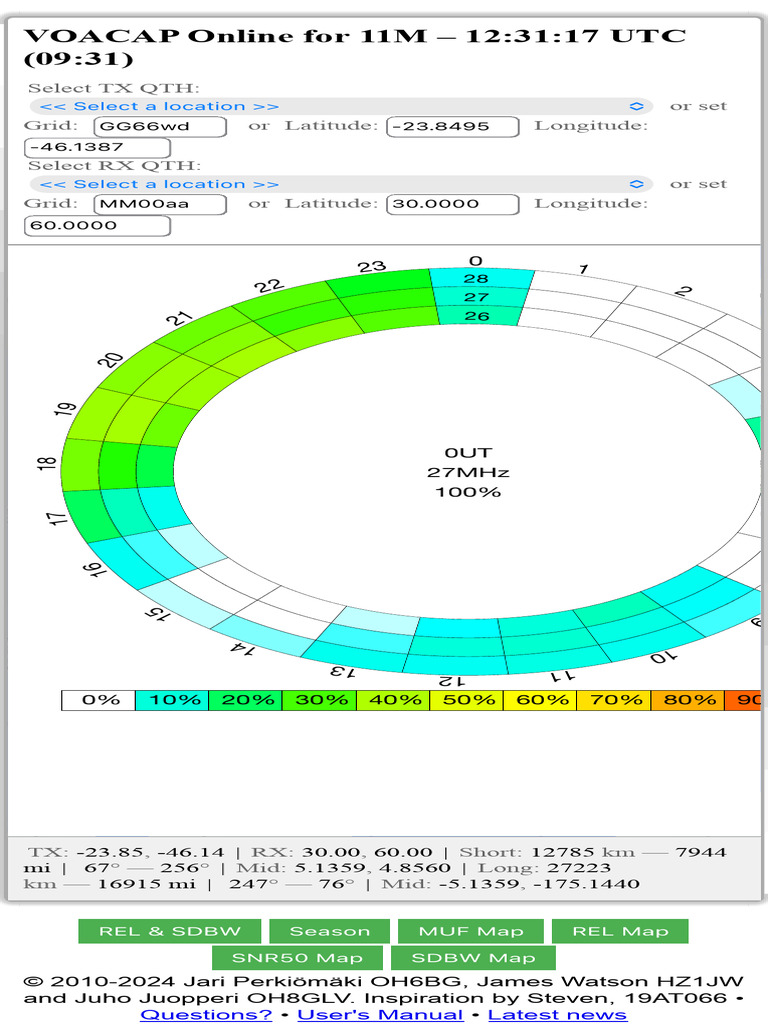Screen dimensions: 768x1024
Task: Open the Season chart button
Action: 330,931
